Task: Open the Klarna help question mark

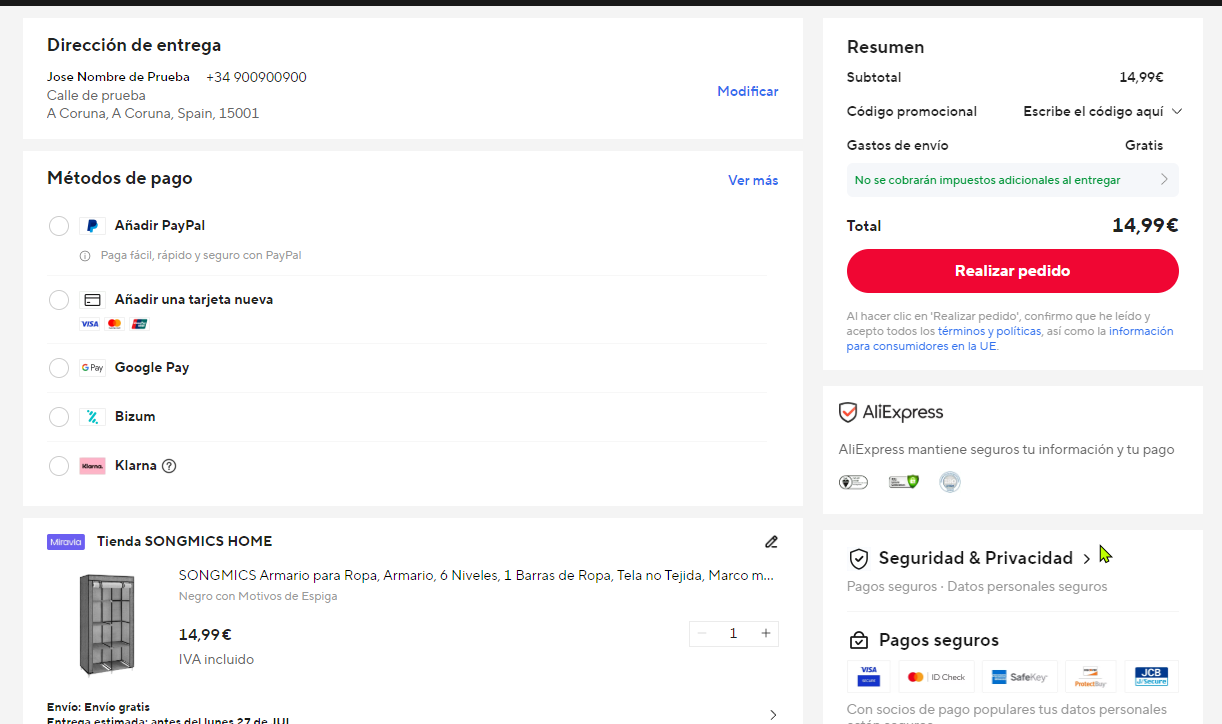Action: [x=169, y=466]
